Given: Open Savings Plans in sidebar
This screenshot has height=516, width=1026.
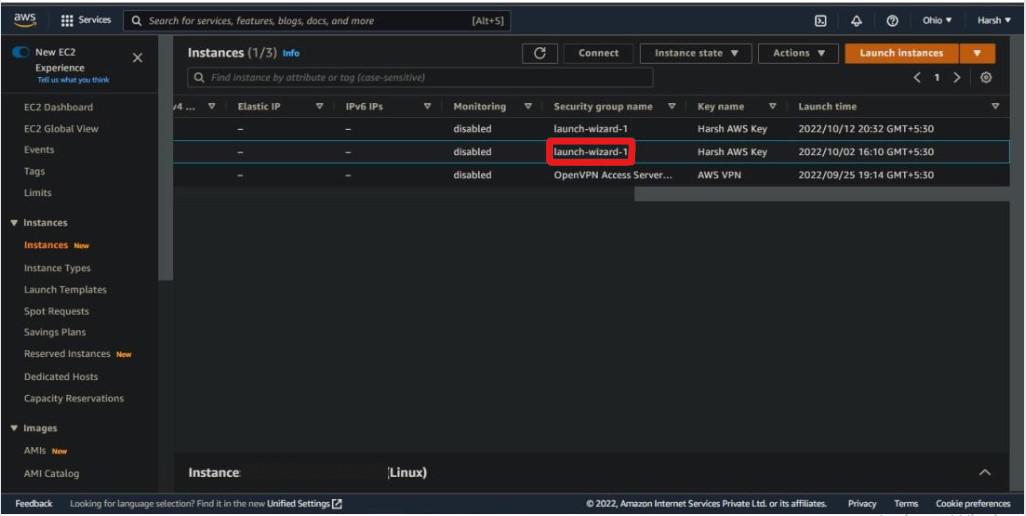Looking at the screenshot, I should coord(55,332).
